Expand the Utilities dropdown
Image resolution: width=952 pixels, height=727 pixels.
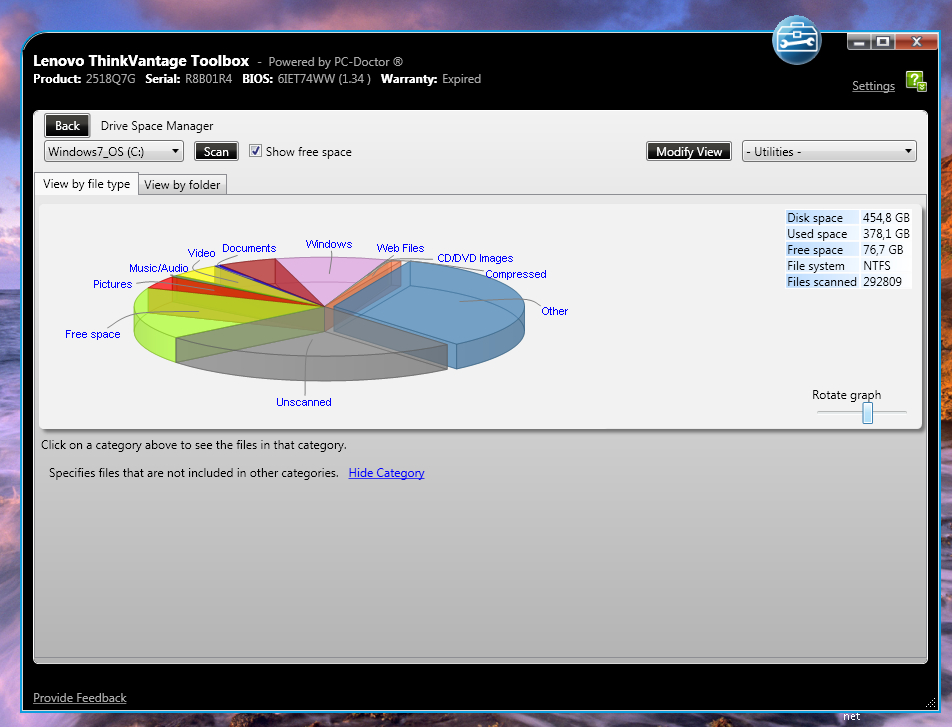pyautogui.click(x=829, y=151)
